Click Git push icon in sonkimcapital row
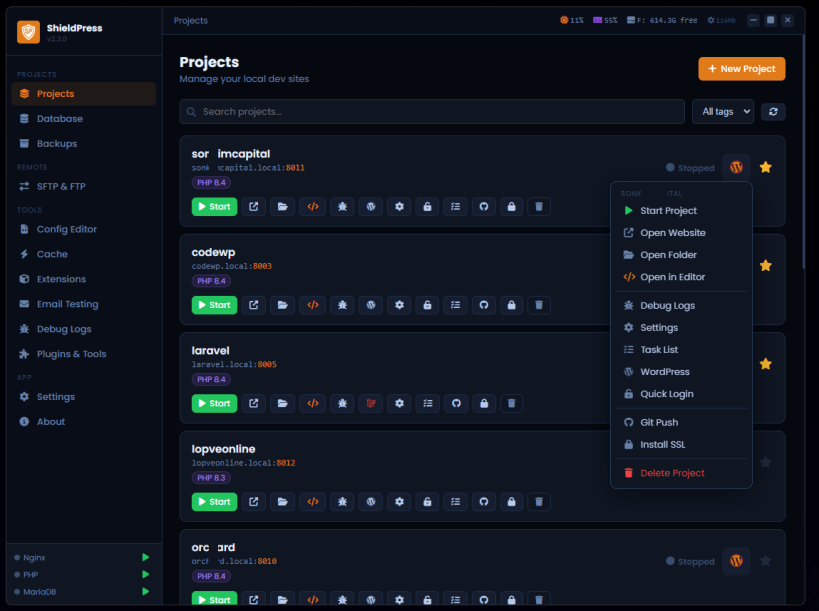Viewport: 819px width, 611px height. (x=484, y=207)
